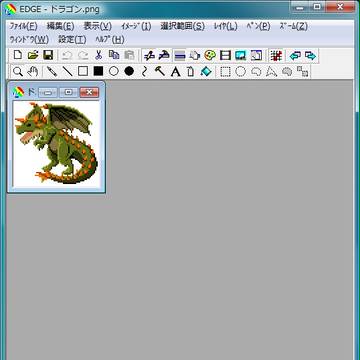Save with the floppy disk icon
This screenshot has width=360, height=360.
(48, 55)
